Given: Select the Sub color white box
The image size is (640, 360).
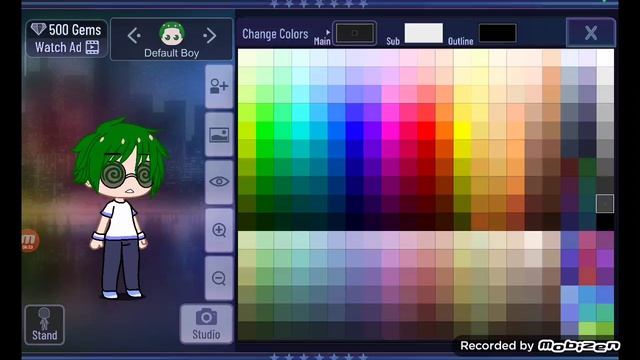Looking at the screenshot, I should click(x=423, y=33).
